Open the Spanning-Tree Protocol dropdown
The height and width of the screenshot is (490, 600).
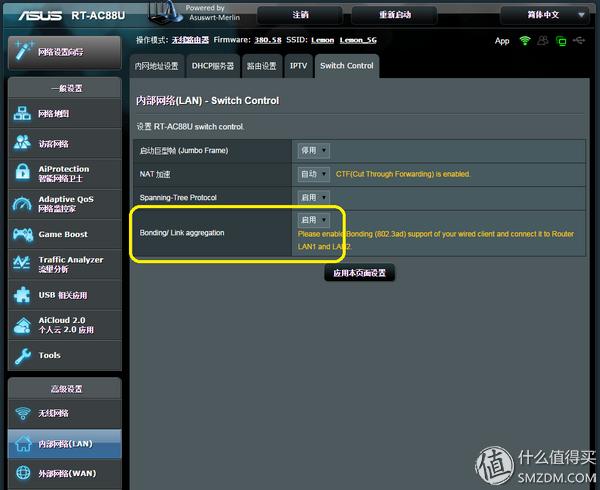click(x=313, y=197)
